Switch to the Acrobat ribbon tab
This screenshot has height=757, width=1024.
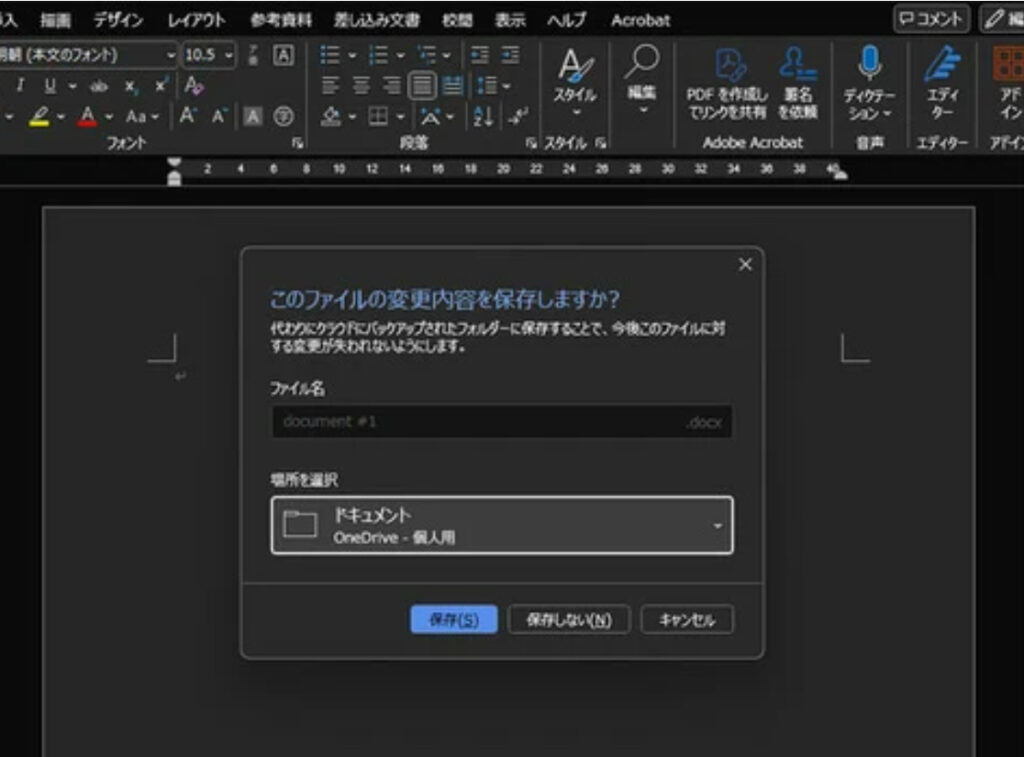click(640, 20)
